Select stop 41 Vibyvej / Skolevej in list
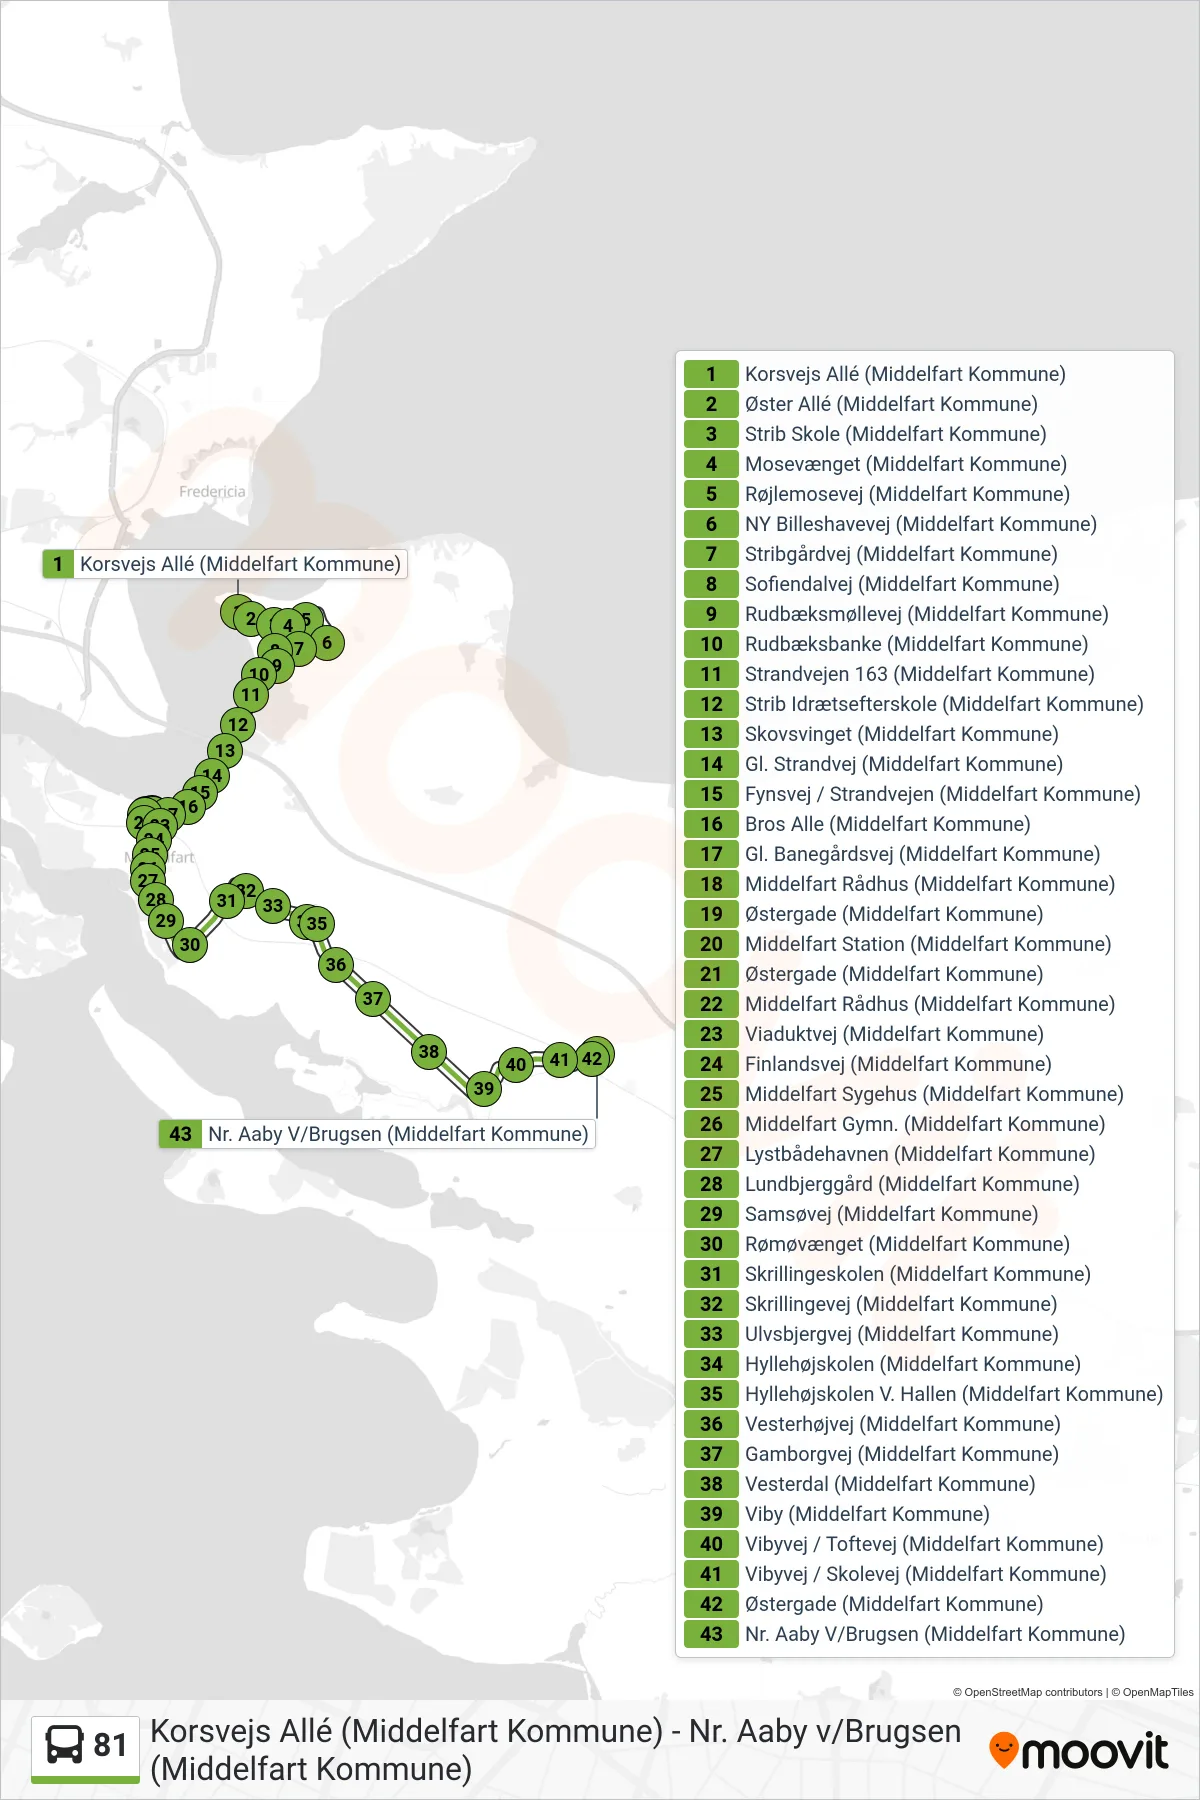Viewport: 1200px width, 1800px height. 924,1574
